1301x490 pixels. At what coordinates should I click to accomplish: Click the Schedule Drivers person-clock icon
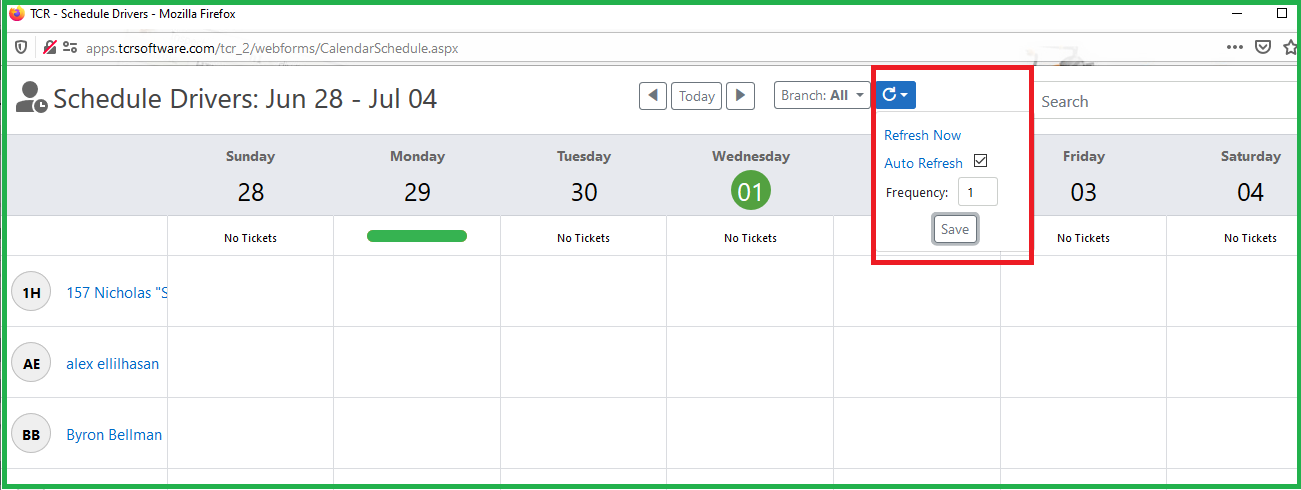[x=32, y=97]
